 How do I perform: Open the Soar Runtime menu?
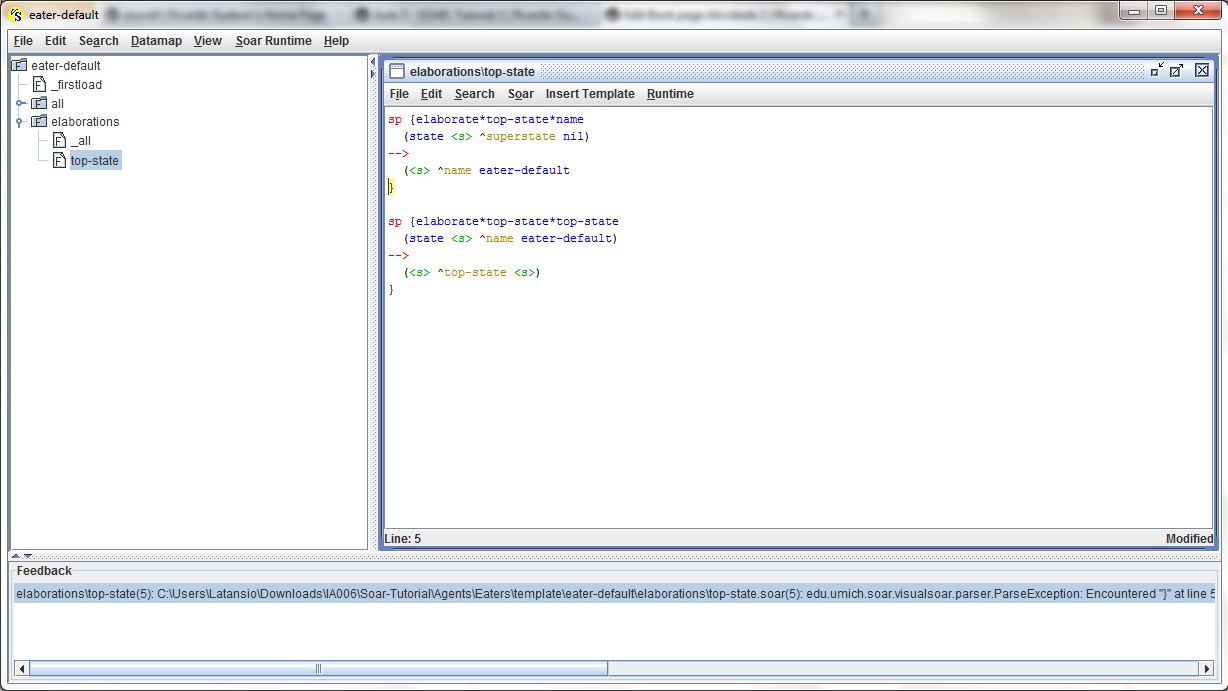273,41
